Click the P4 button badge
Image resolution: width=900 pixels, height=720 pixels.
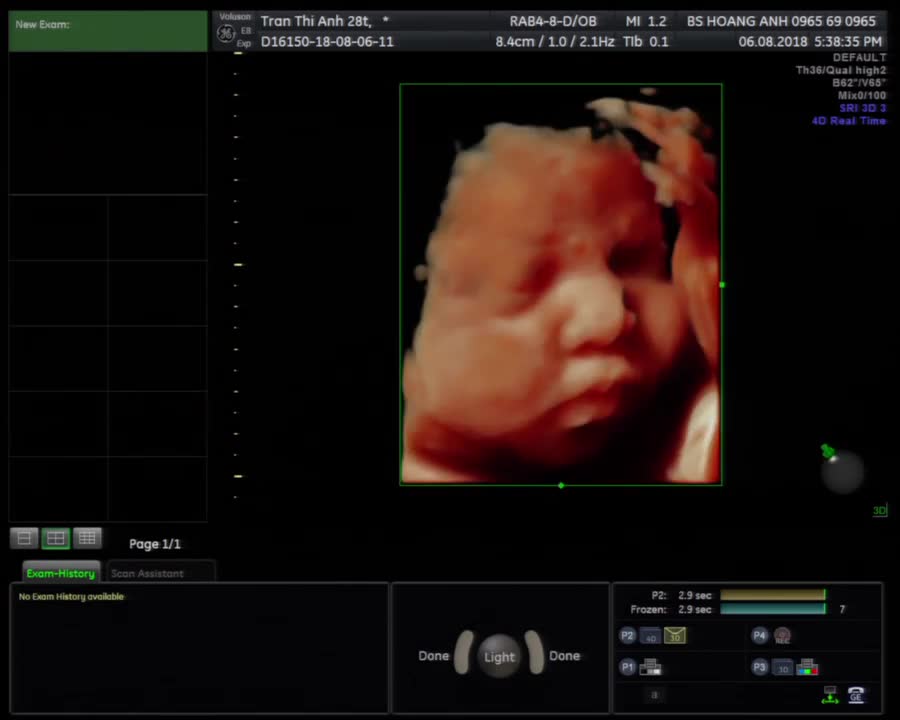point(759,635)
